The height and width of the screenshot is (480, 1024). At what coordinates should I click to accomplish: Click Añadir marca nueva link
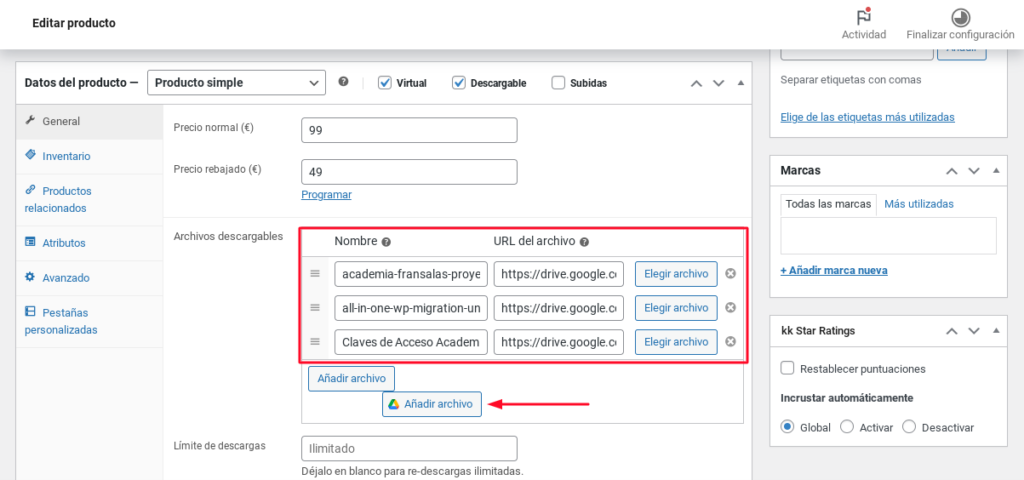pyautogui.click(x=834, y=270)
